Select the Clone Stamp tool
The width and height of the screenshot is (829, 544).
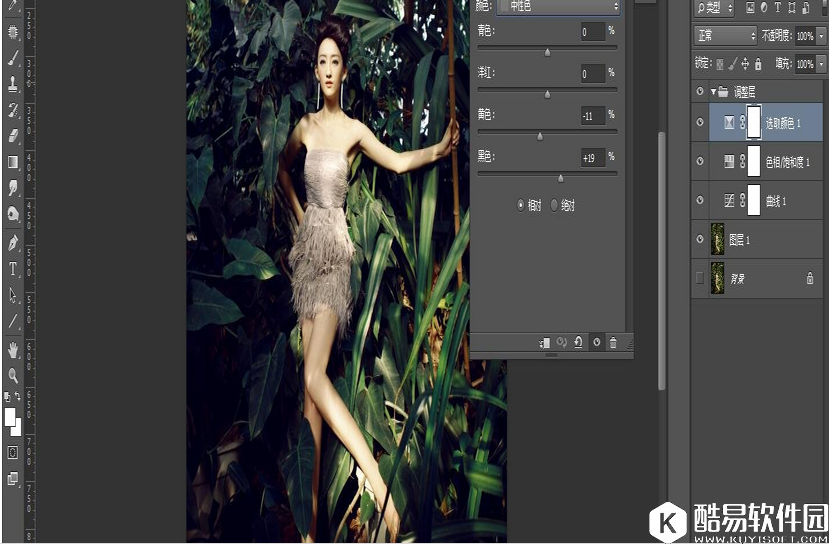(x=13, y=84)
